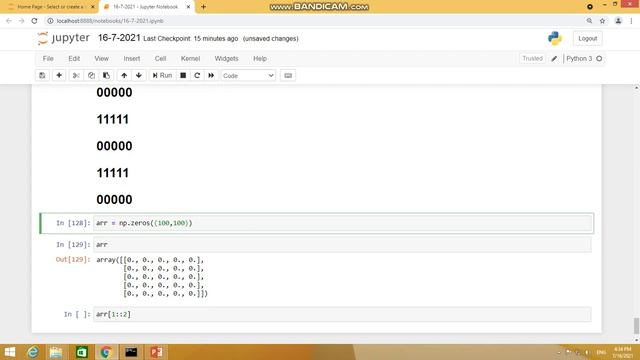The width and height of the screenshot is (640, 360).
Task: Rename the notebook title 16-7-2021
Action: pyautogui.click(x=119, y=38)
